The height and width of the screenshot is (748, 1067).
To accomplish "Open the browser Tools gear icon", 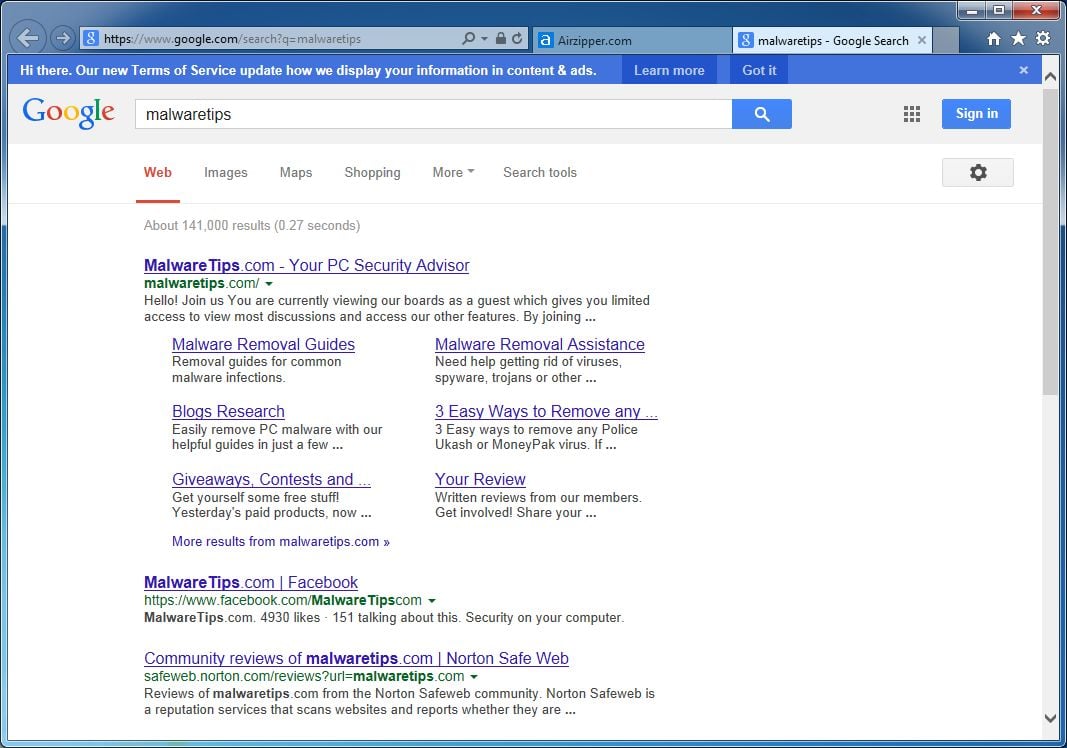I will point(1043,39).
